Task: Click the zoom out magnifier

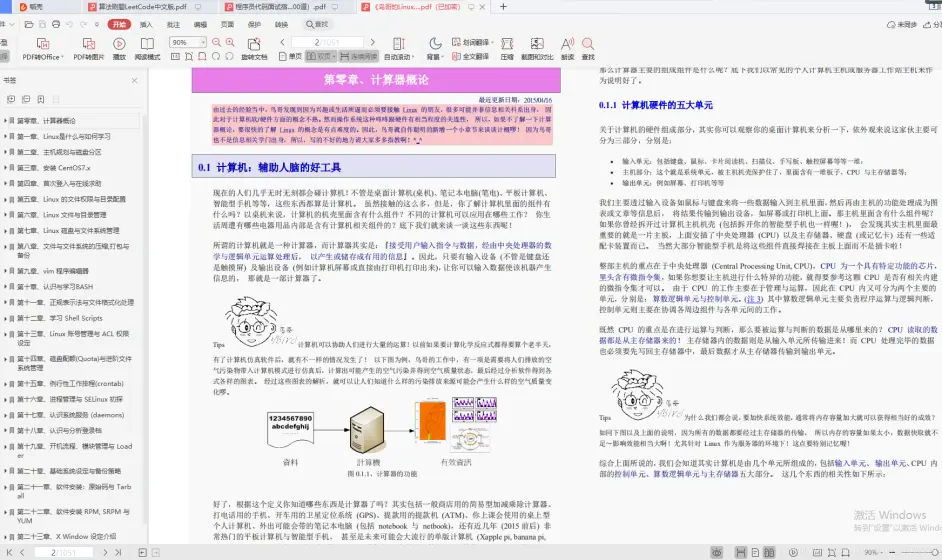Action: click(x=216, y=42)
